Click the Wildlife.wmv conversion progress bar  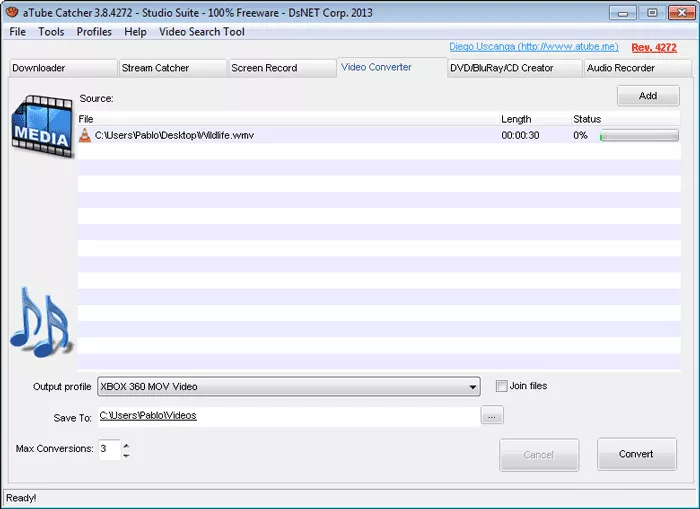639,135
